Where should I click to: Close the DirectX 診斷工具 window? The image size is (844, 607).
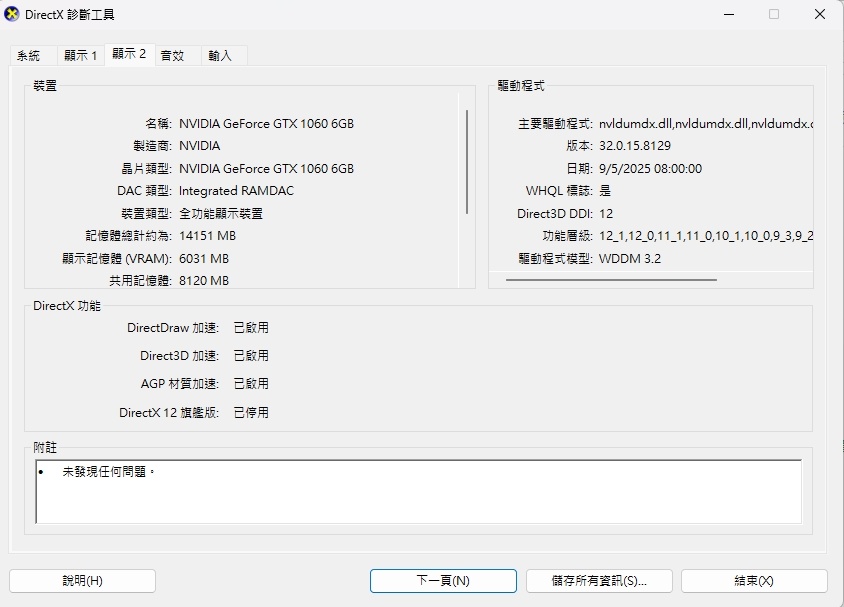tap(820, 15)
